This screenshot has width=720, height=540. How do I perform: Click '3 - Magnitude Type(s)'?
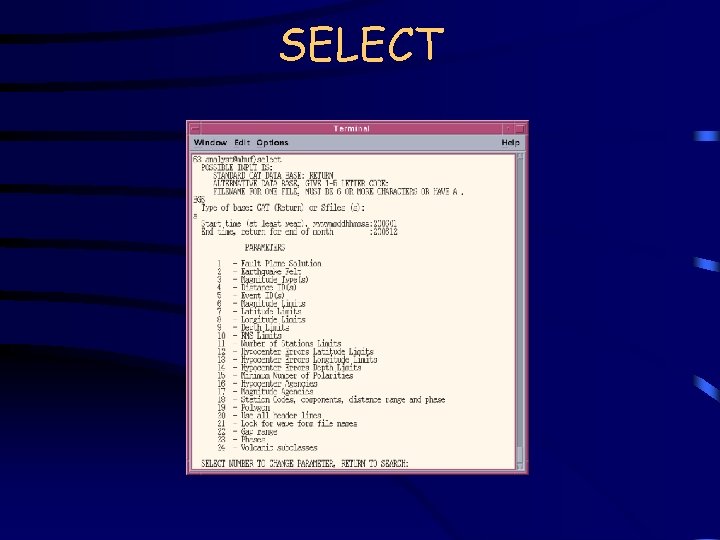tap(263, 280)
